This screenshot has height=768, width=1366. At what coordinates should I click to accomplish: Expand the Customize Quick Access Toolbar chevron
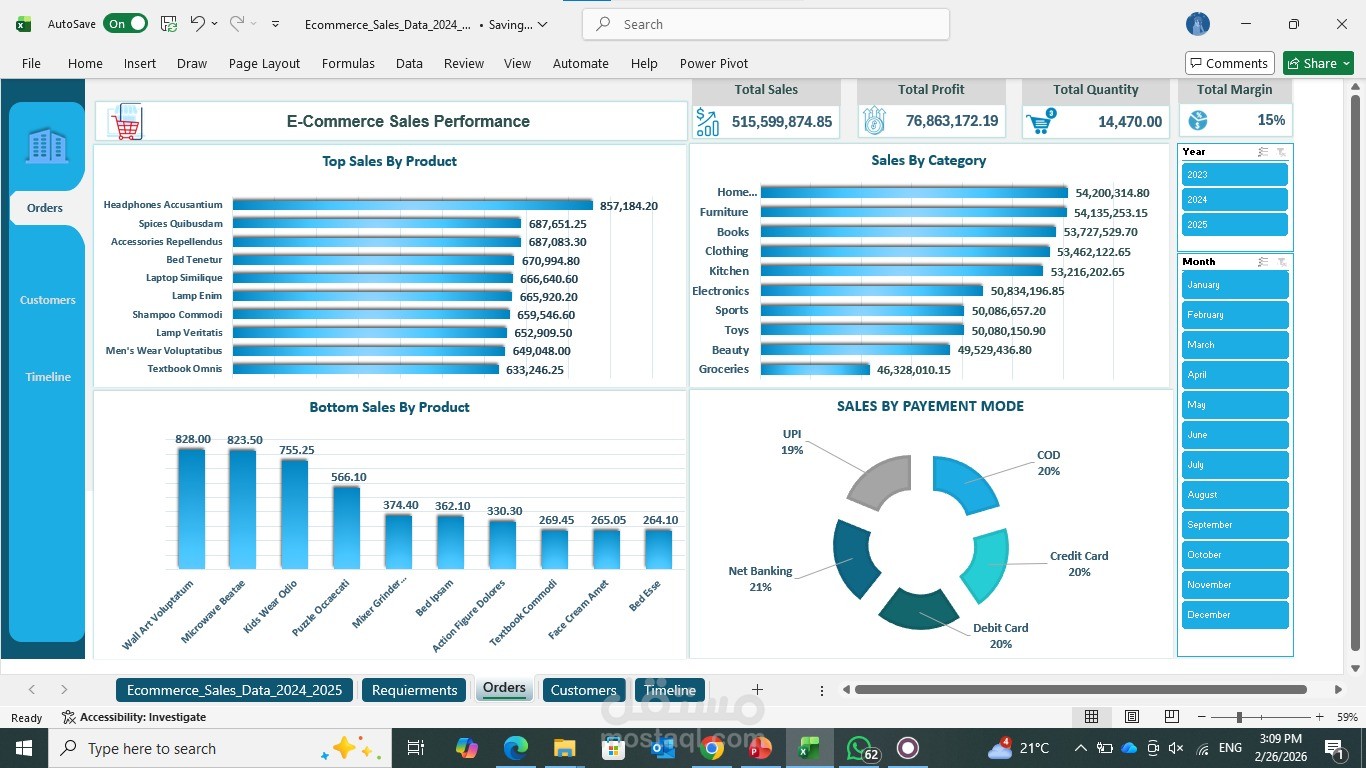click(x=273, y=24)
